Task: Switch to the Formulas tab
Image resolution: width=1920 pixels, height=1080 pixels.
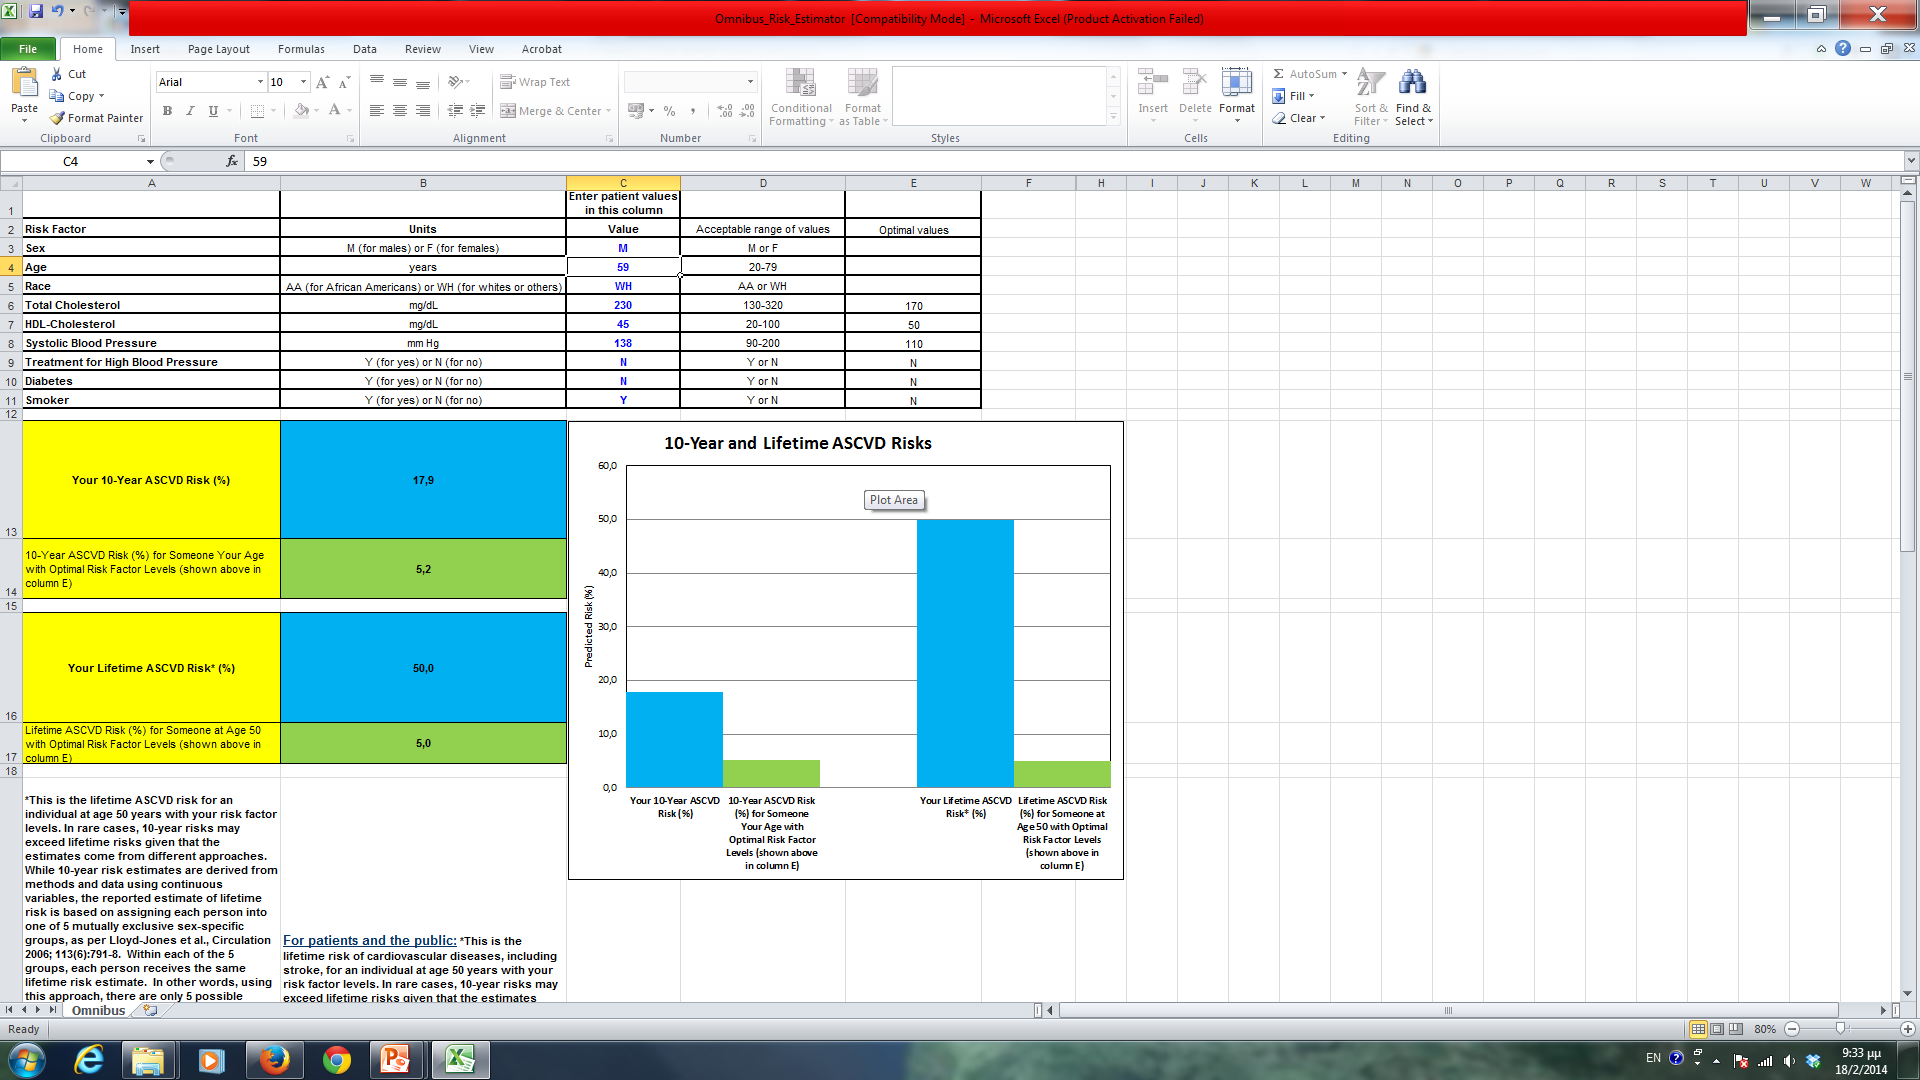Action: click(301, 49)
